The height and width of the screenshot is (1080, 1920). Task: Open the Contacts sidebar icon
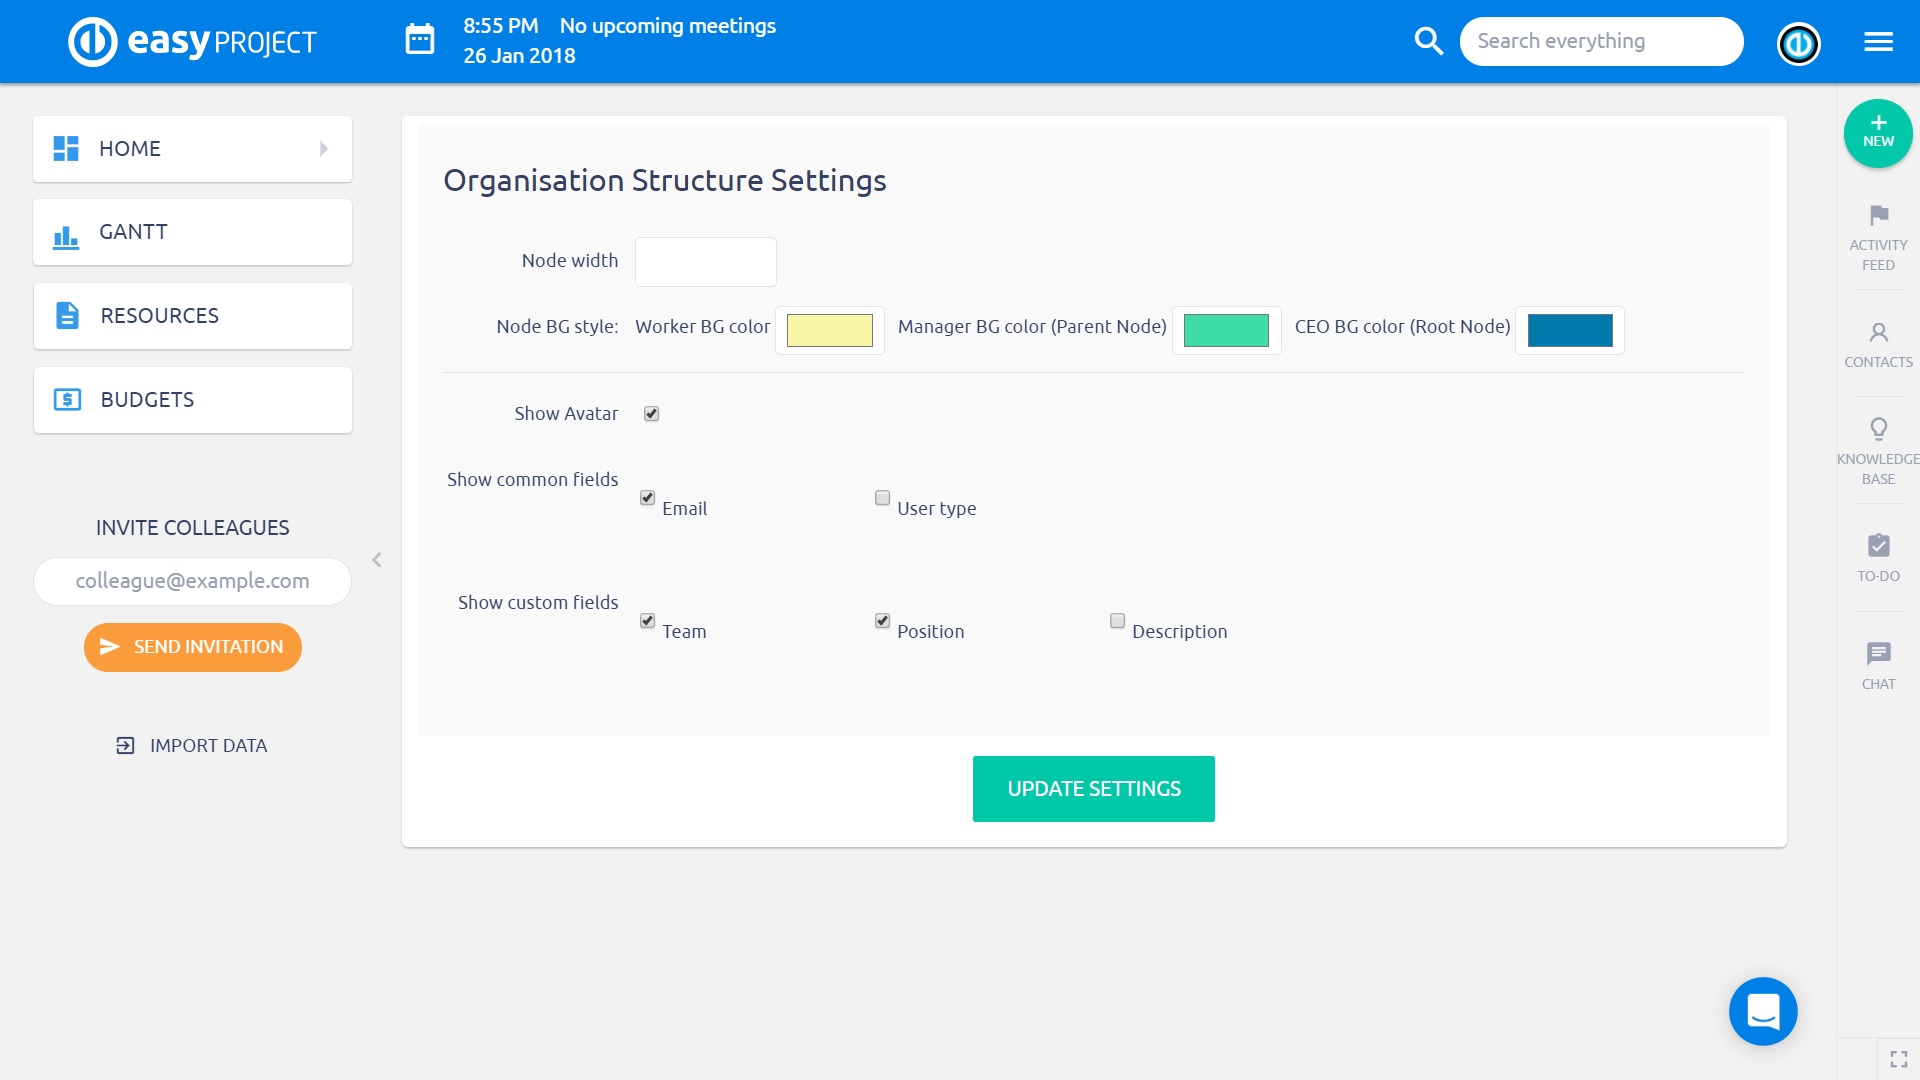tap(1878, 333)
